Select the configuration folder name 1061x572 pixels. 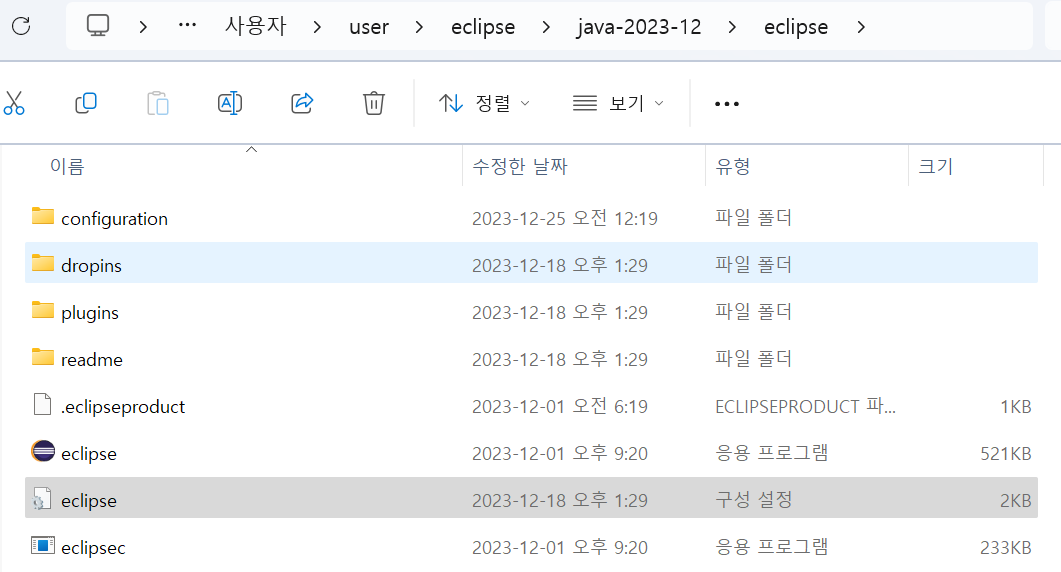point(114,219)
